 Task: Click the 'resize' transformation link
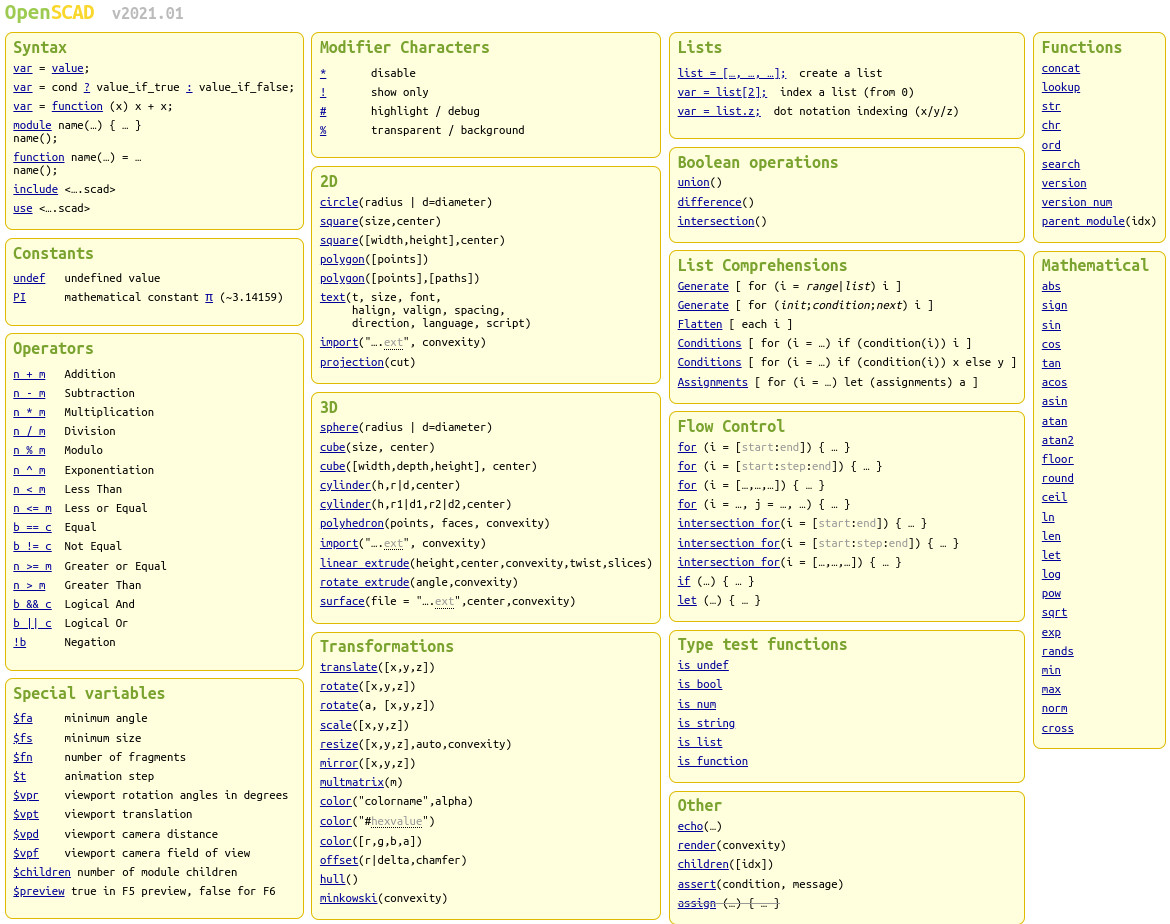(x=339, y=745)
